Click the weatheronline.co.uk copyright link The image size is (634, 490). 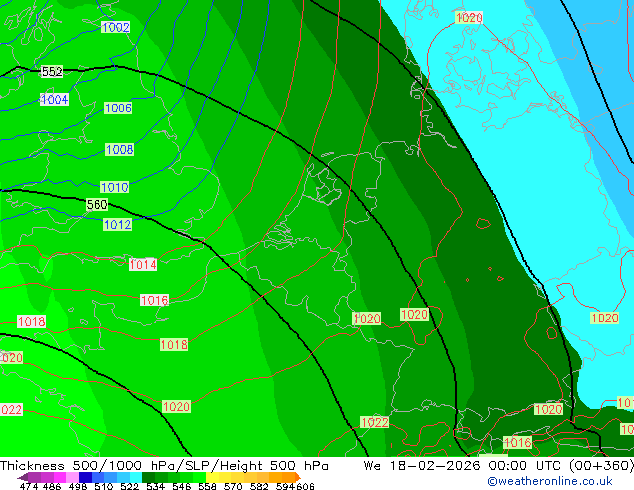[550, 481]
